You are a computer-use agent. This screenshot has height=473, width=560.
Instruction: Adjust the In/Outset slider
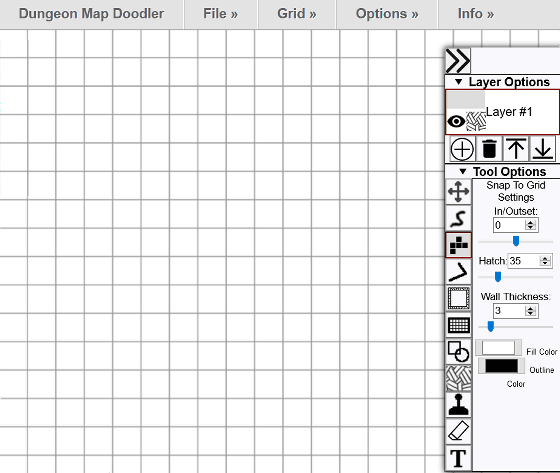point(516,242)
